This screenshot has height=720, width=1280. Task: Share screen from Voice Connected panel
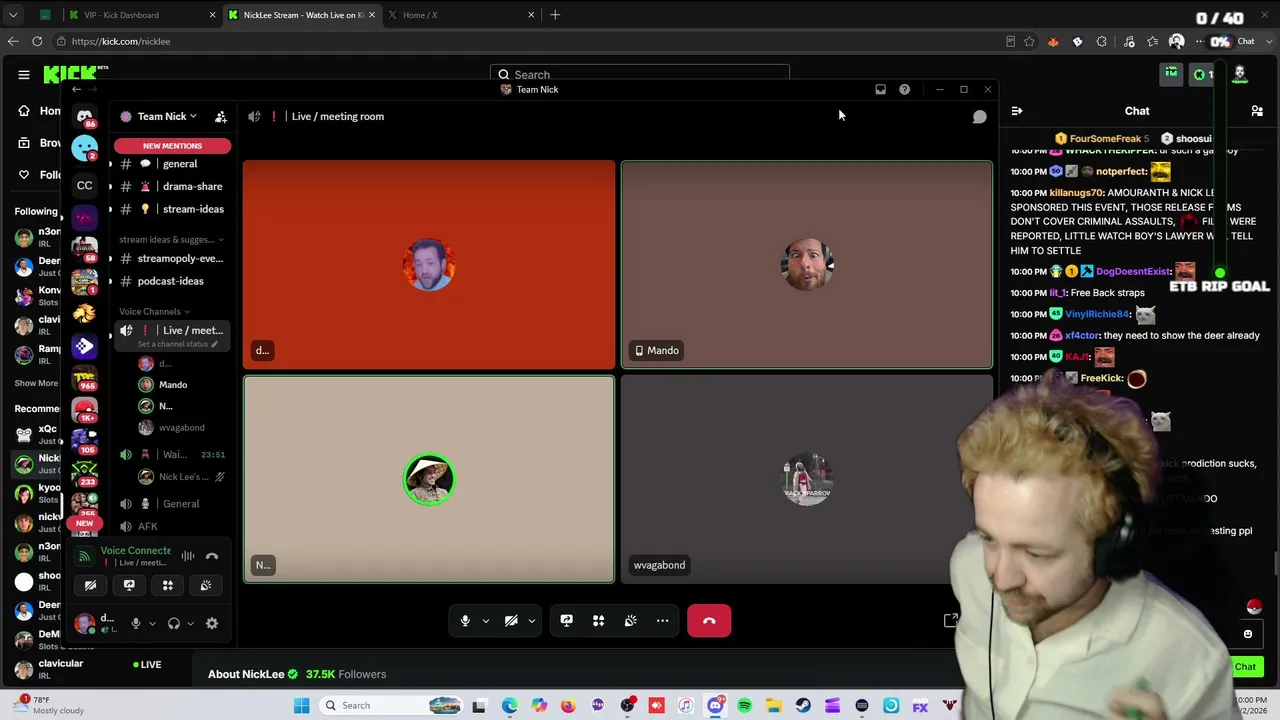tap(129, 585)
